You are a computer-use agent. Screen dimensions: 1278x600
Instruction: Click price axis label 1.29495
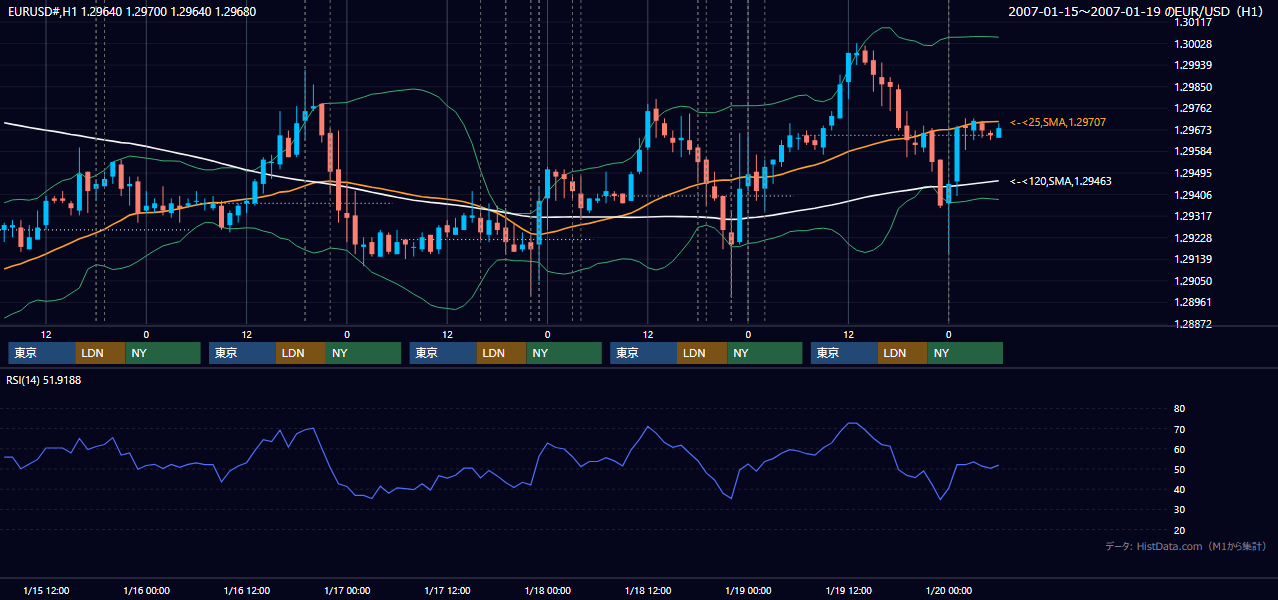coord(1192,173)
